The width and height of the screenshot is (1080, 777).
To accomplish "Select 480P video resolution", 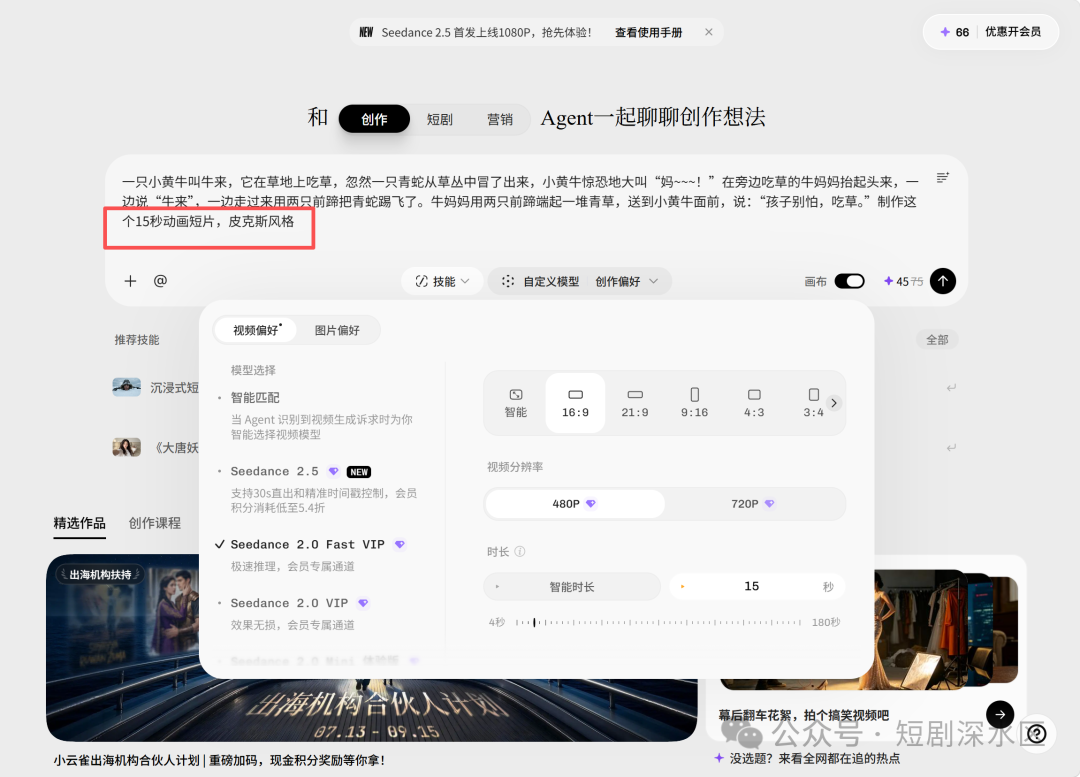I will pos(574,504).
